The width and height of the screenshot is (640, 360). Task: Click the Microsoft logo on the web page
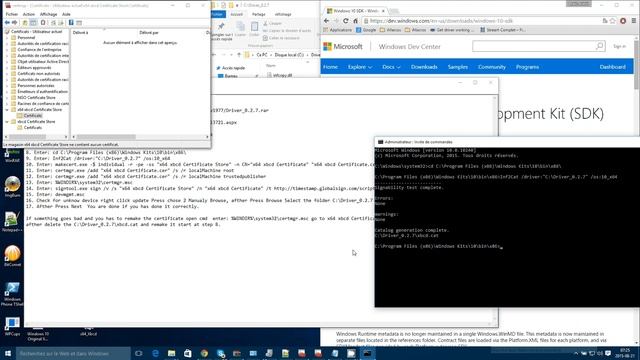342,47
